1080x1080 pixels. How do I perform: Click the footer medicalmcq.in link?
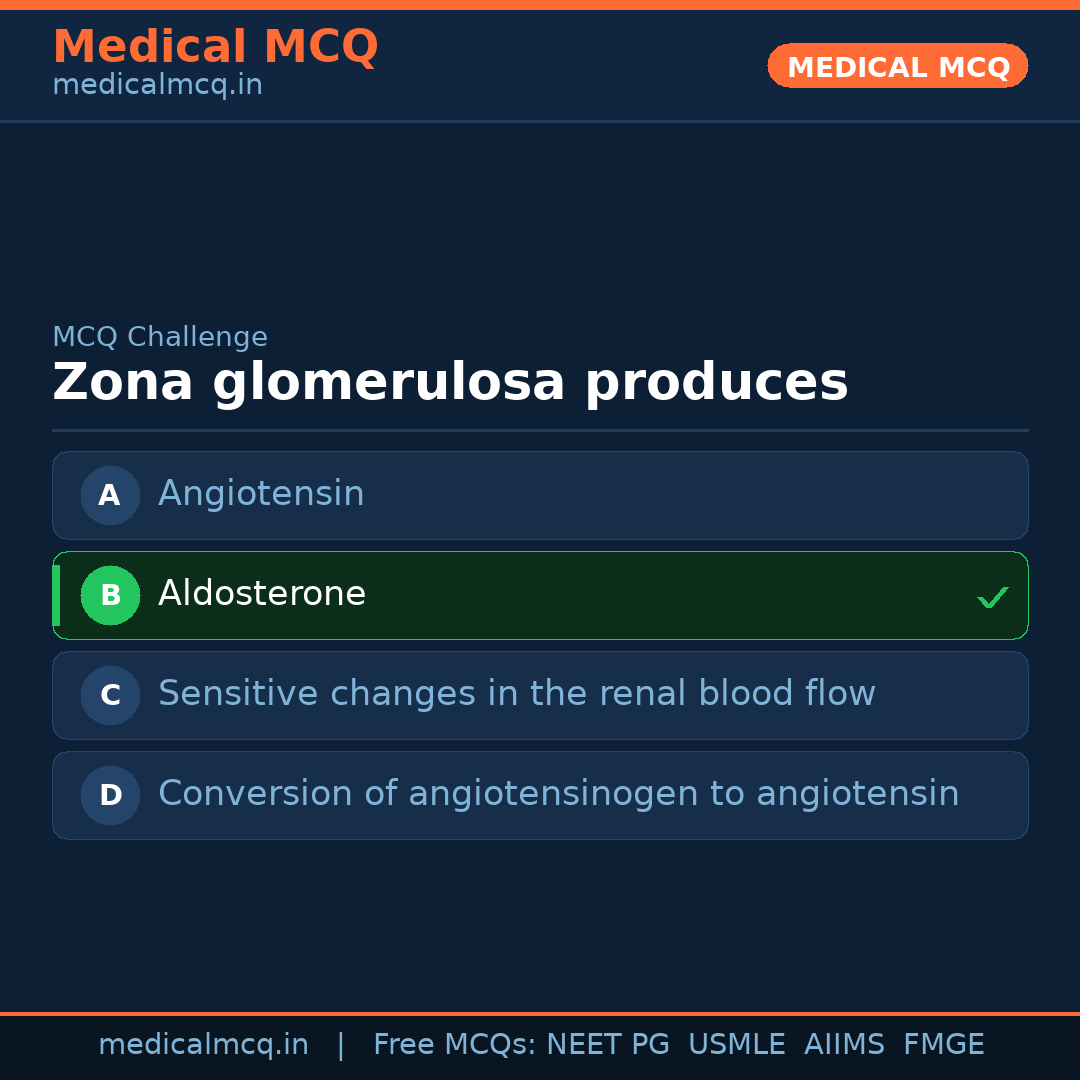click(203, 1045)
